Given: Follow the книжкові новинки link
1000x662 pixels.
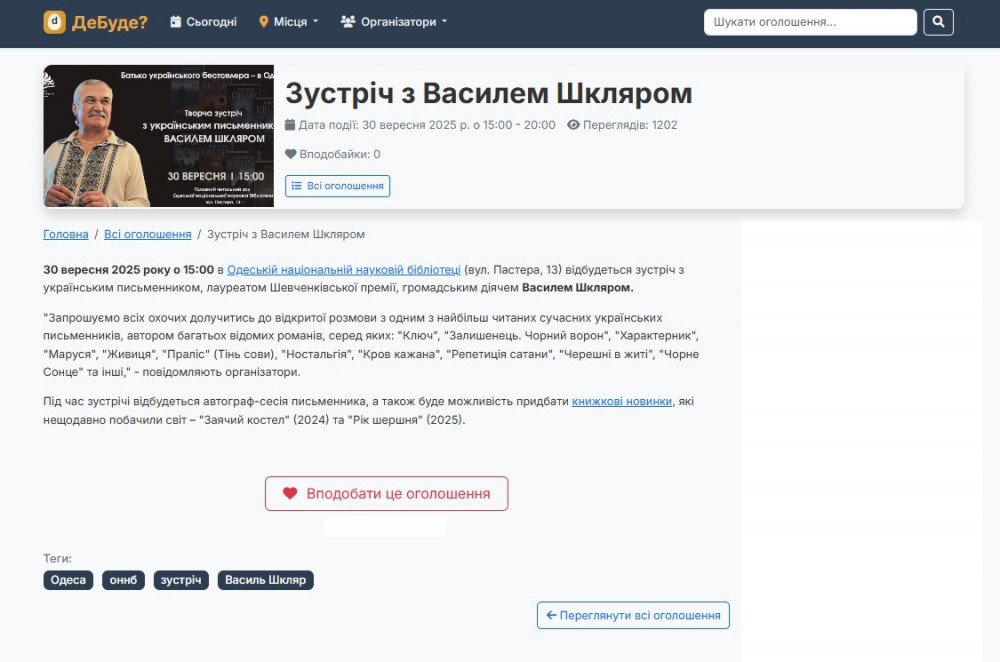Looking at the screenshot, I should 622,401.
